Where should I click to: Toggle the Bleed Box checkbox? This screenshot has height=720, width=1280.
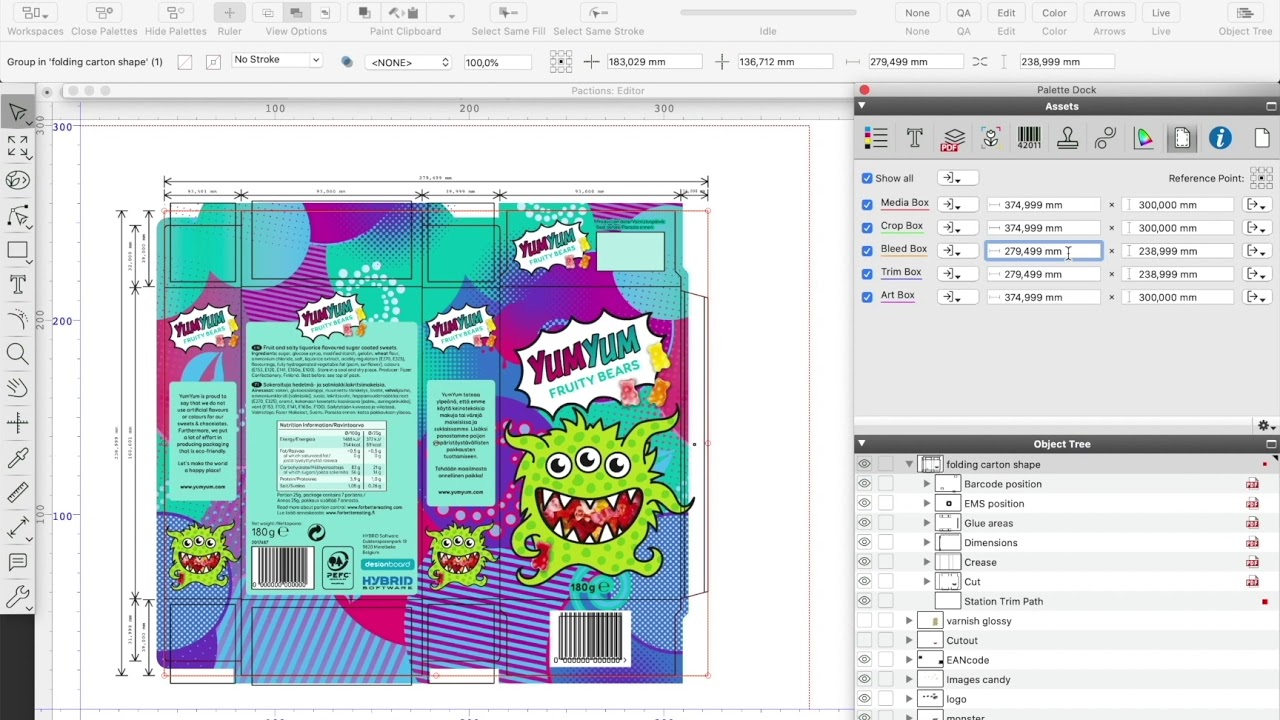[x=867, y=250]
